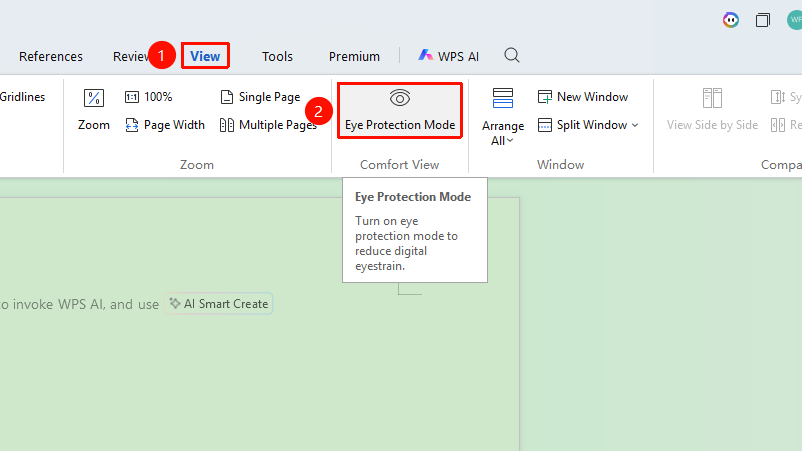
Task: Toggle the Gridlines option
Action: [x=23, y=97]
